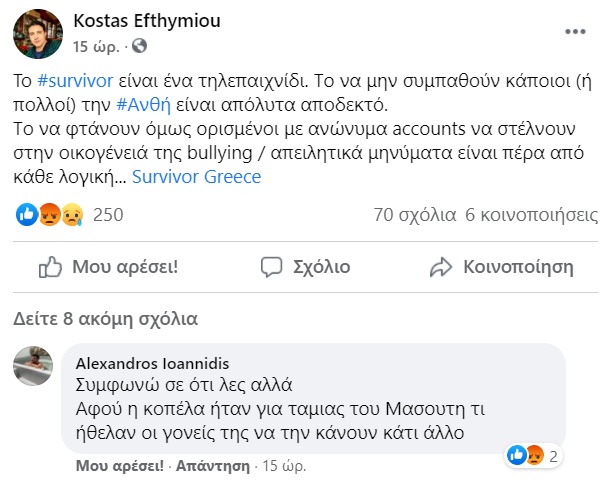612x482 pixels.
Task: Click the angry face reaction icon
Action: (x=49, y=214)
